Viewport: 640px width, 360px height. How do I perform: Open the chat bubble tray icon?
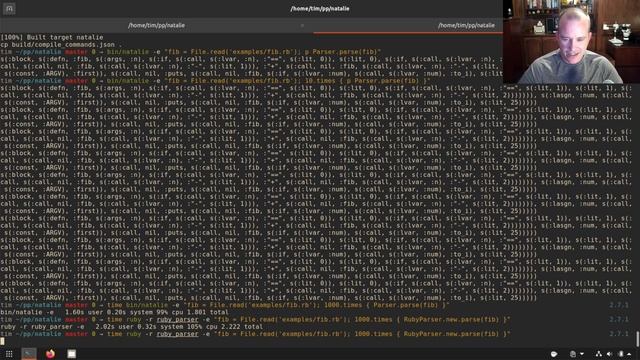pyautogui.click(x=554, y=354)
